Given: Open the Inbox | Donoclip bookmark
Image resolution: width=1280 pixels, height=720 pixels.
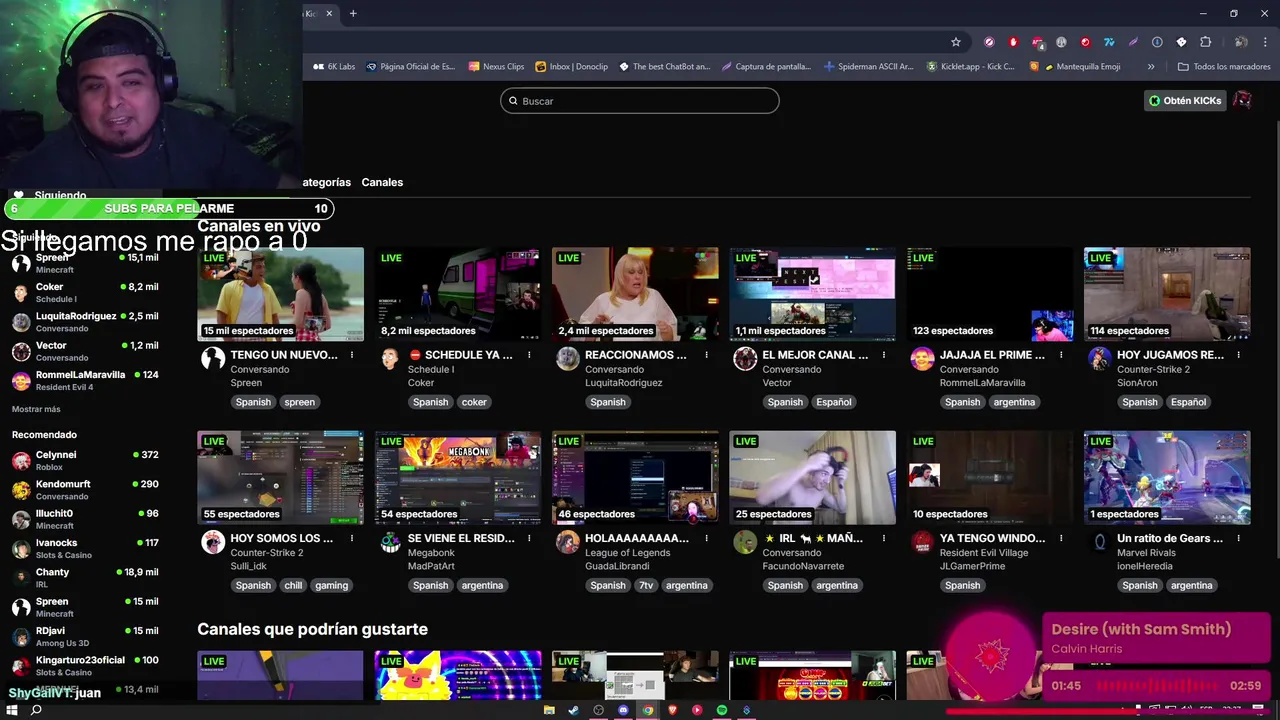Looking at the screenshot, I should [x=571, y=67].
